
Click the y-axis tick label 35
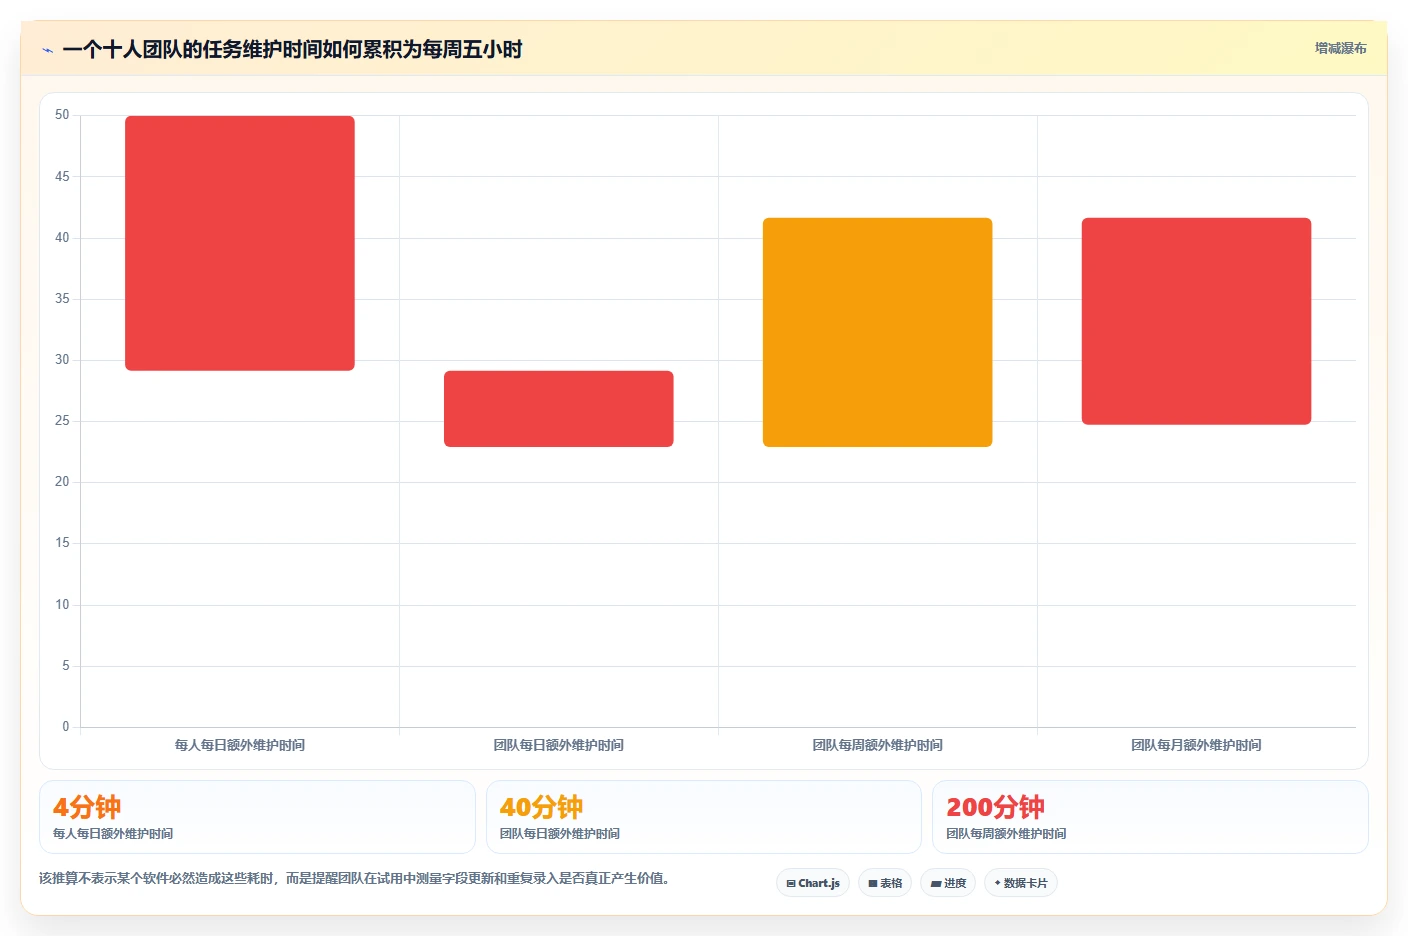click(x=62, y=299)
